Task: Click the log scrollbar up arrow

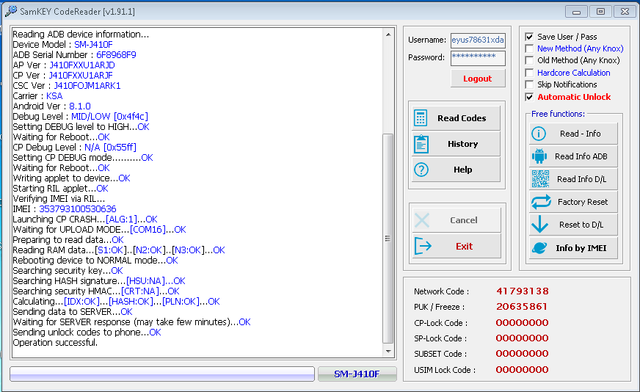Action: tap(388, 35)
